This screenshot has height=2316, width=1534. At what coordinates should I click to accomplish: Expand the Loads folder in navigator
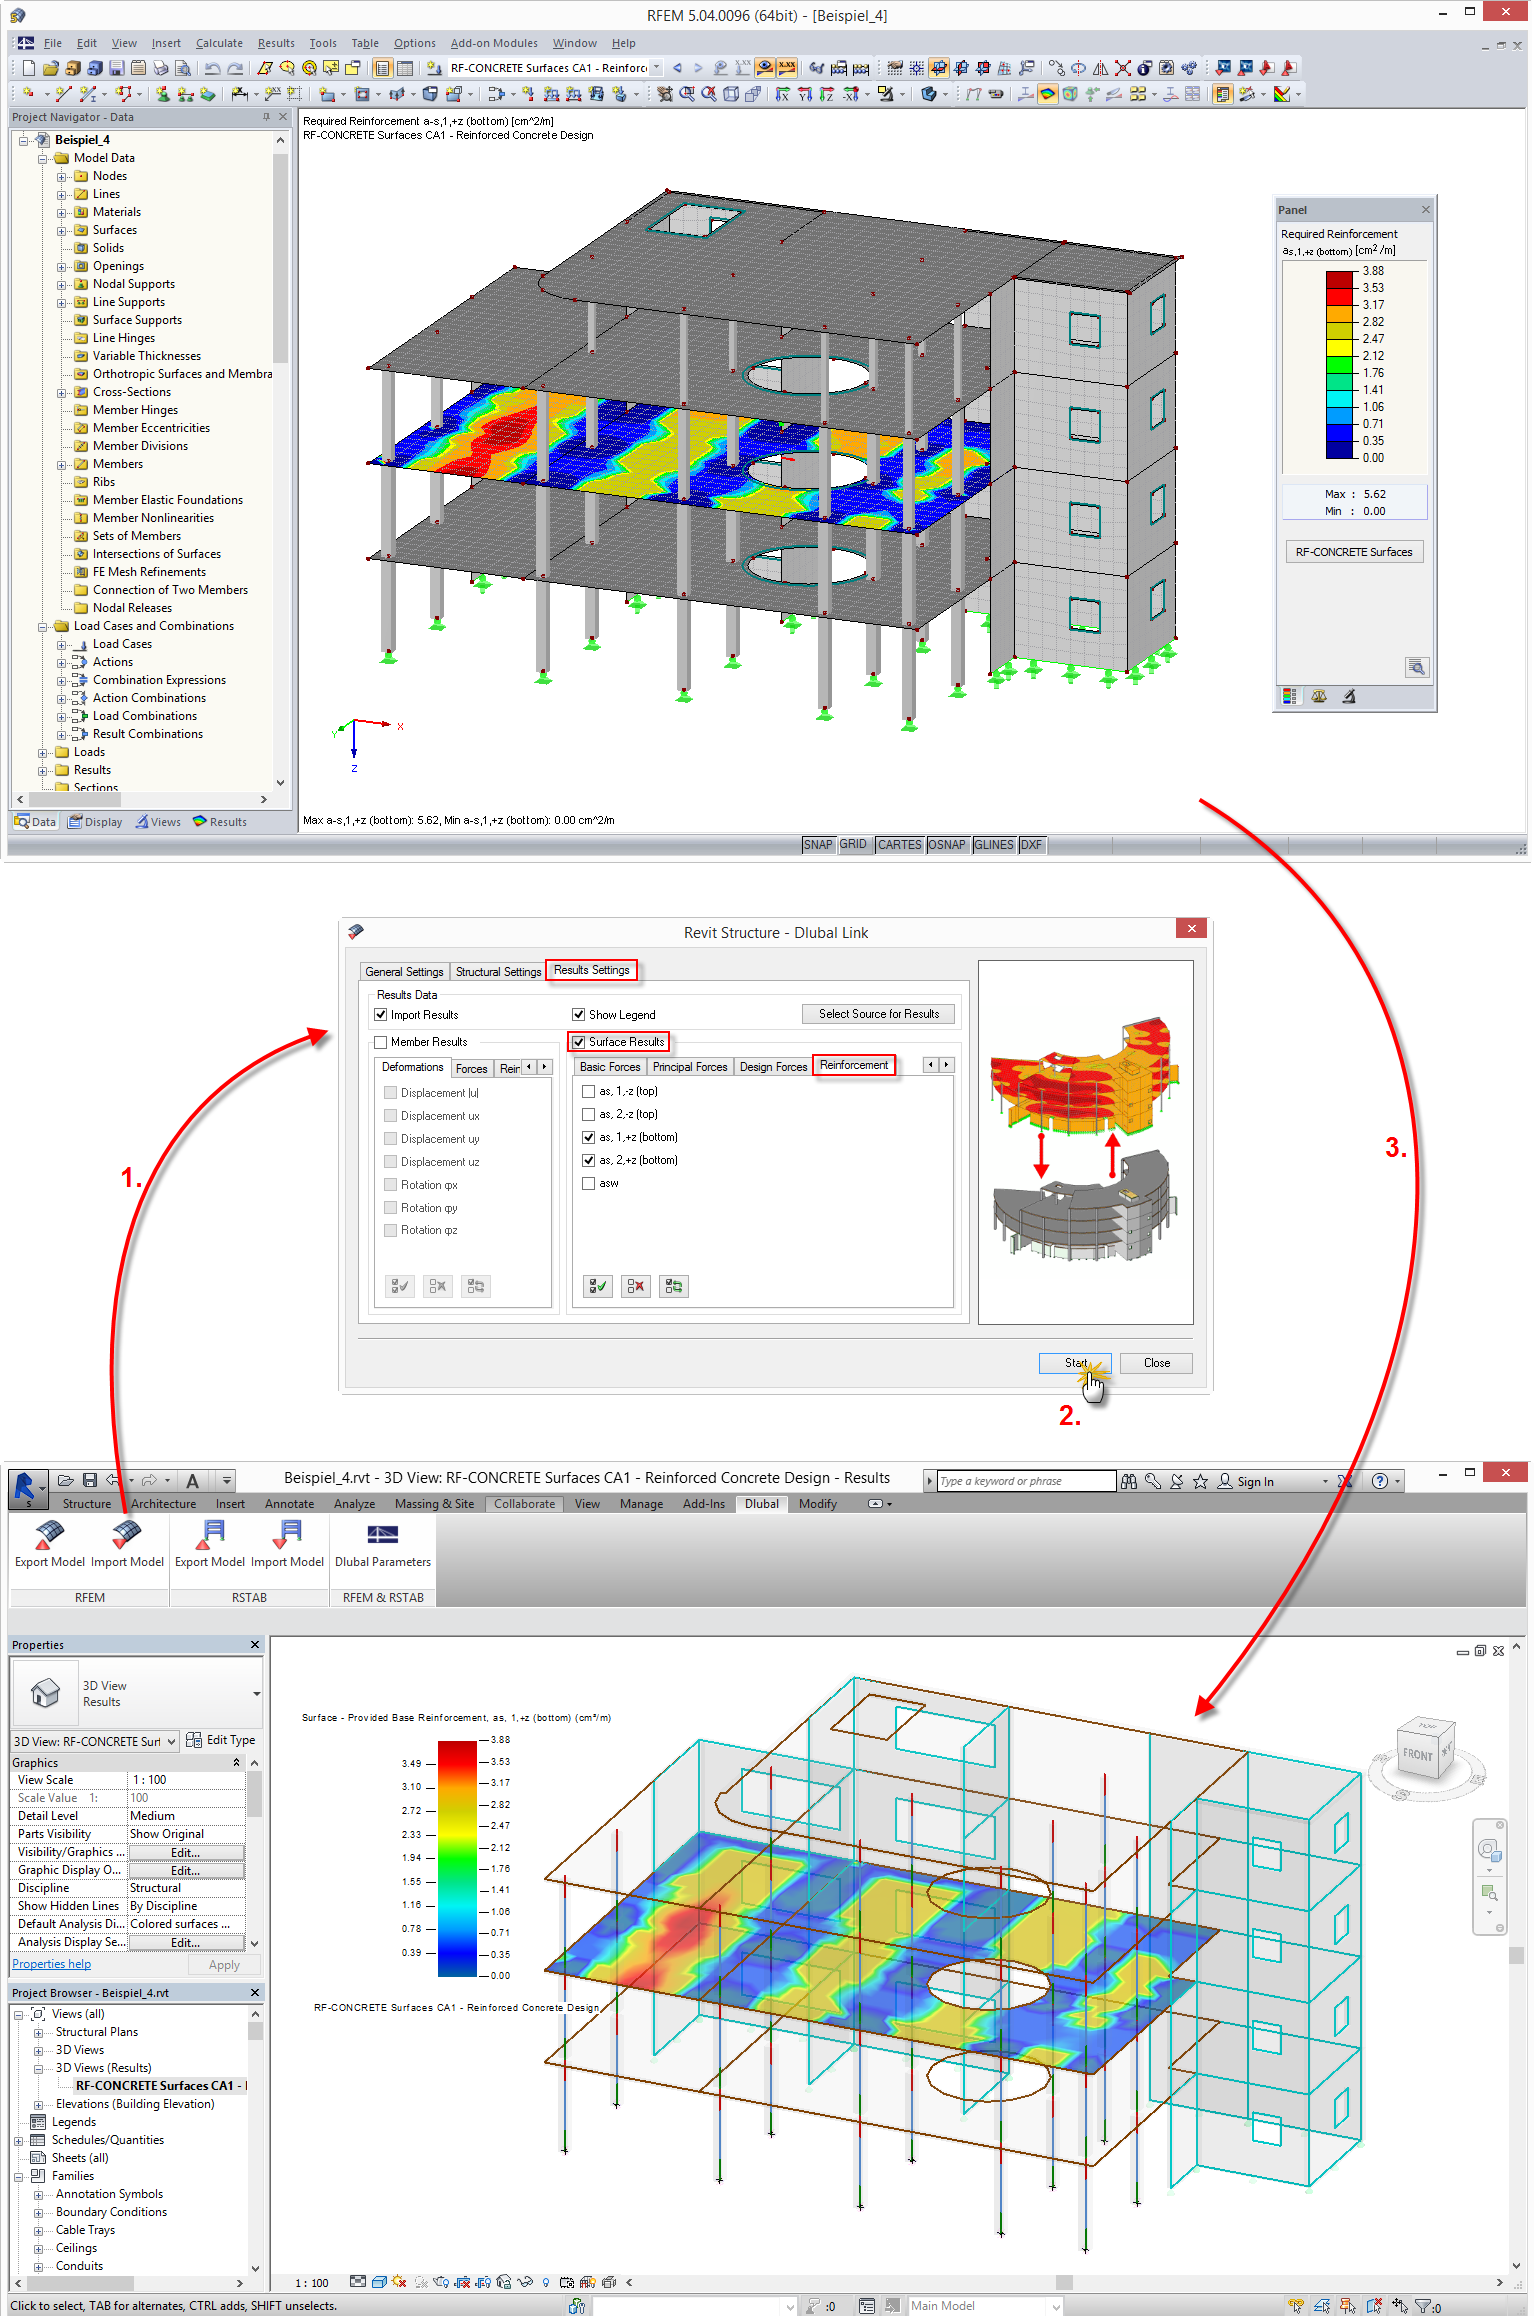point(43,752)
